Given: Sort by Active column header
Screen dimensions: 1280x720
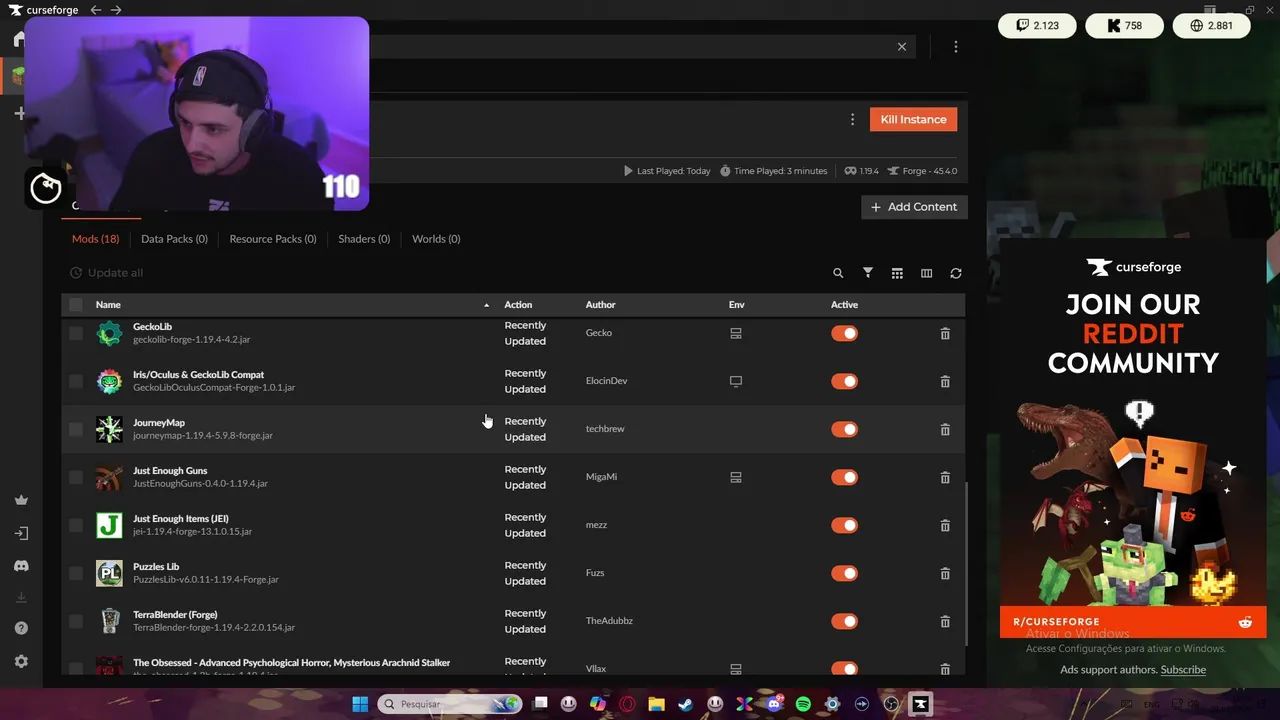Looking at the screenshot, I should coord(844,305).
